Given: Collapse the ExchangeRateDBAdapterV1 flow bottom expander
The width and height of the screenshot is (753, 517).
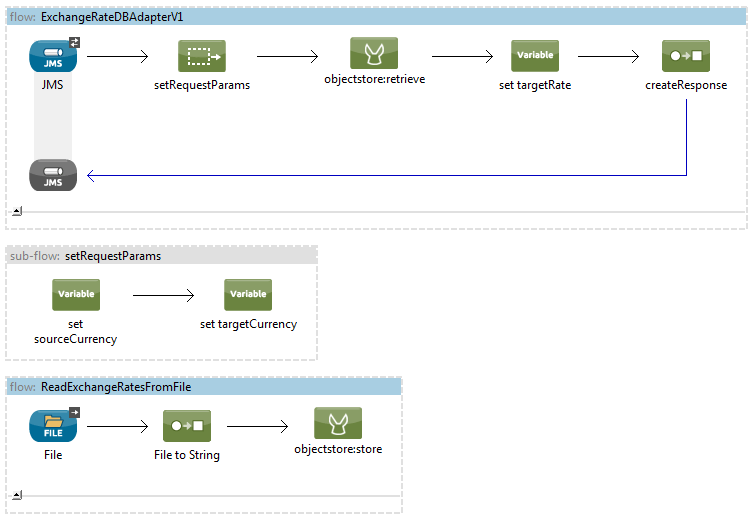Looking at the screenshot, I should click(17, 211).
